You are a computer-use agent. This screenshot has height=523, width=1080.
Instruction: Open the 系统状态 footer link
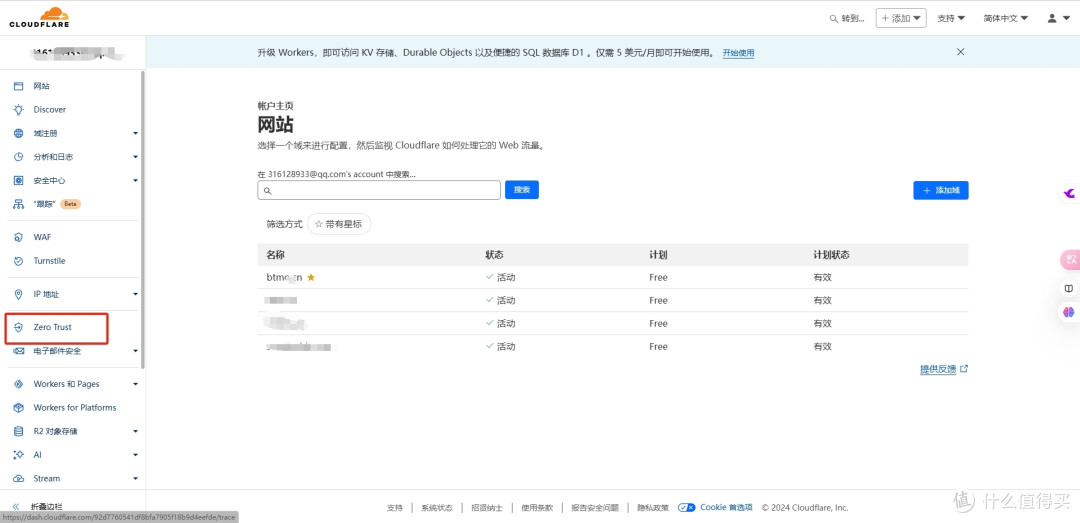(437, 508)
